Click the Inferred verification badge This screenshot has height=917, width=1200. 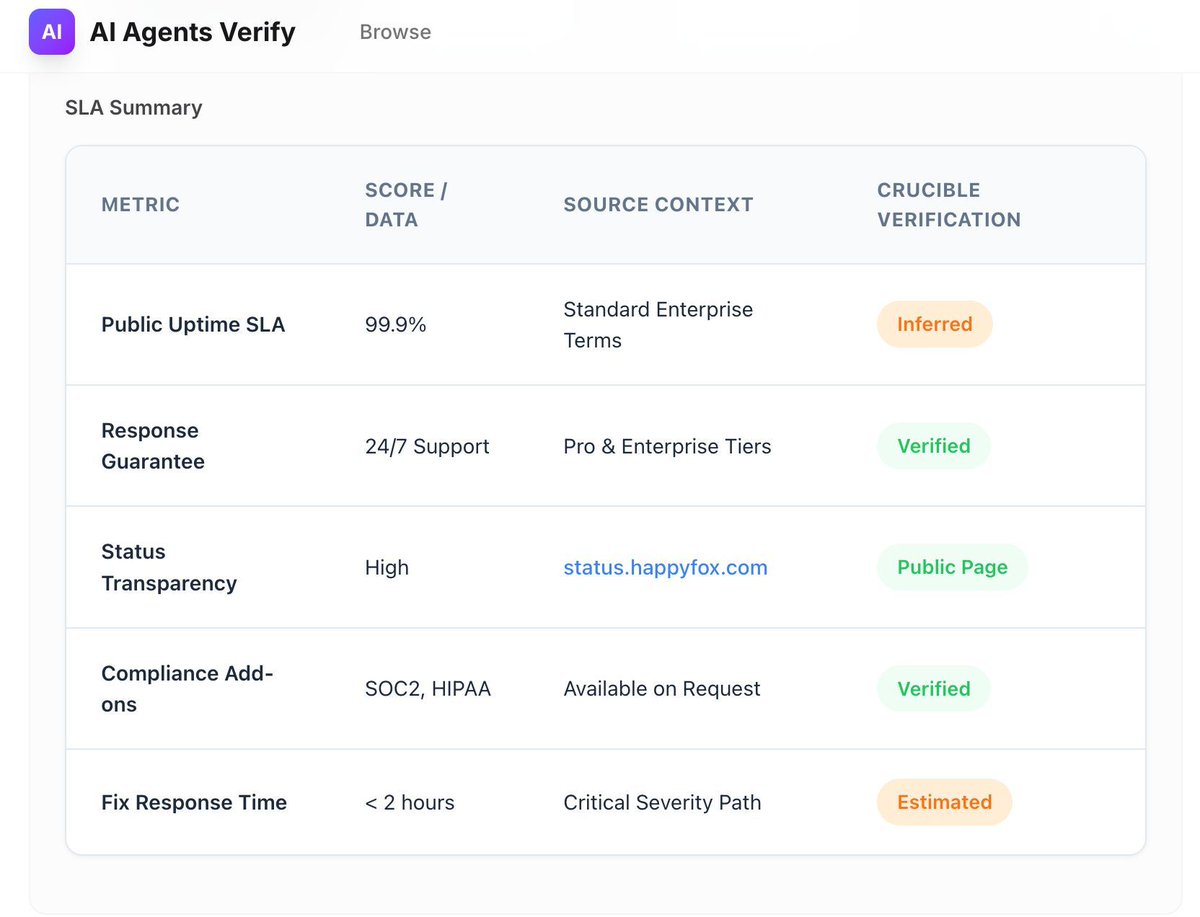pos(934,324)
